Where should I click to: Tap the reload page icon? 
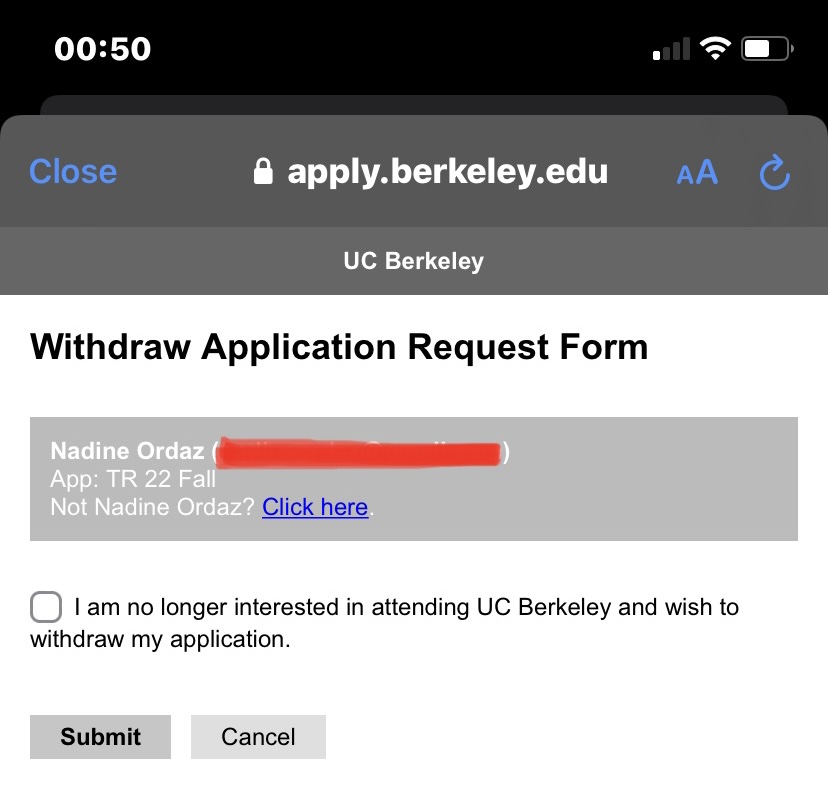(775, 172)
